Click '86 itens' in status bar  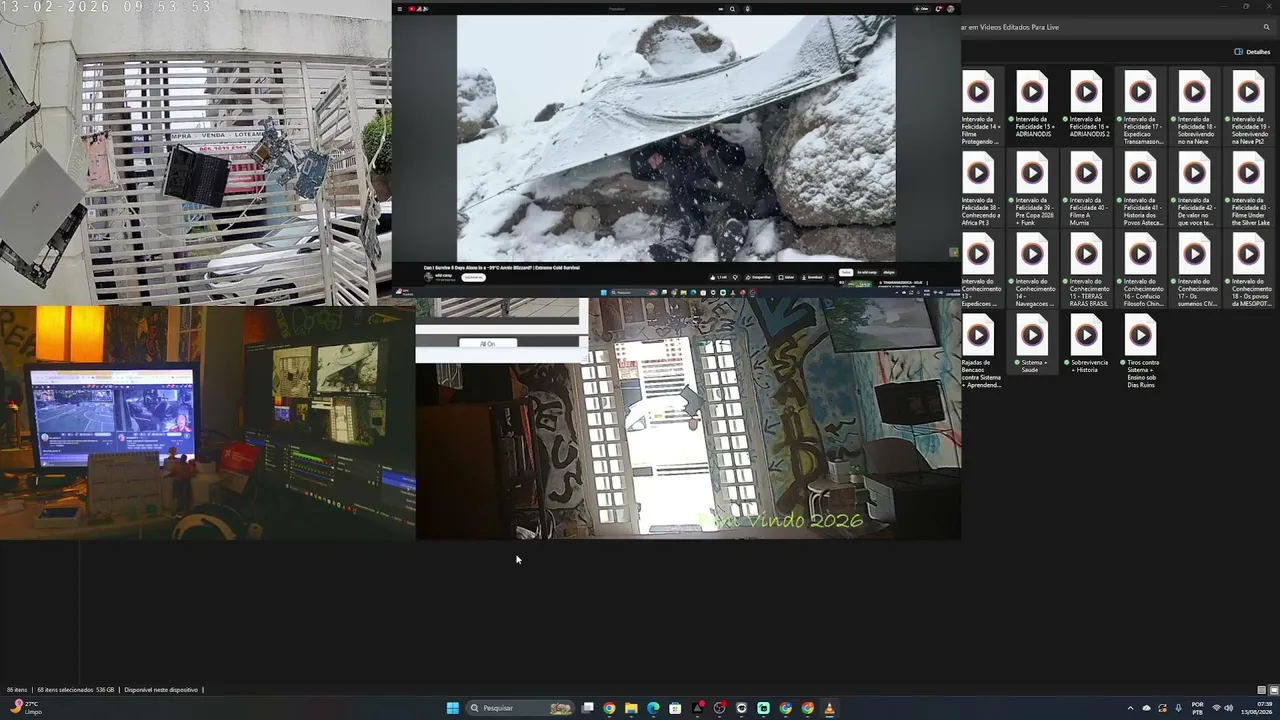(x=17, y=690)
